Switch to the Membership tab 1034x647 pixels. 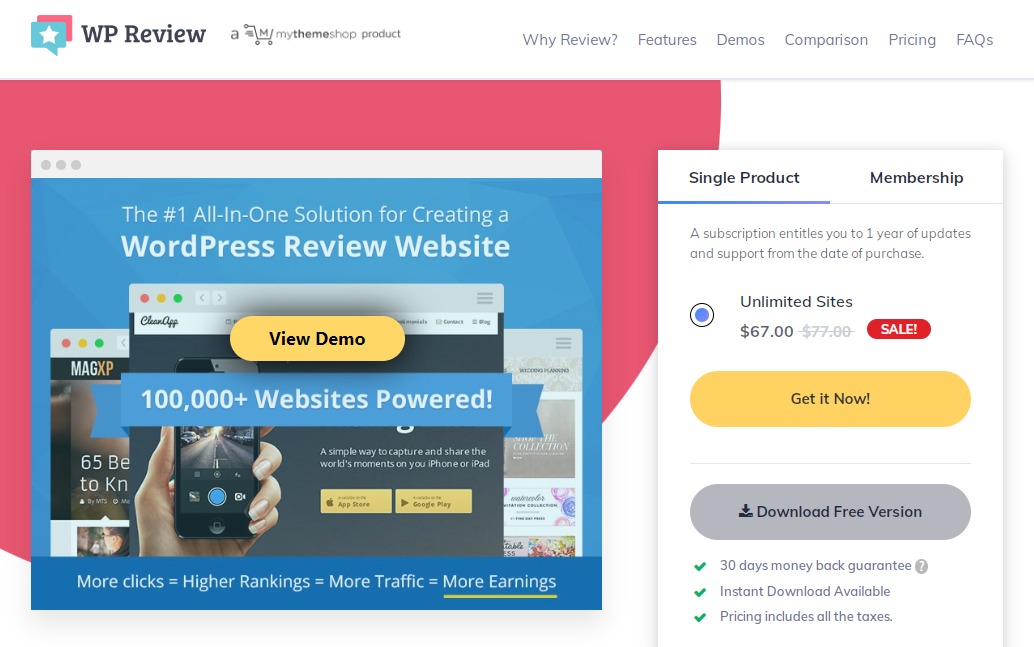917,177
